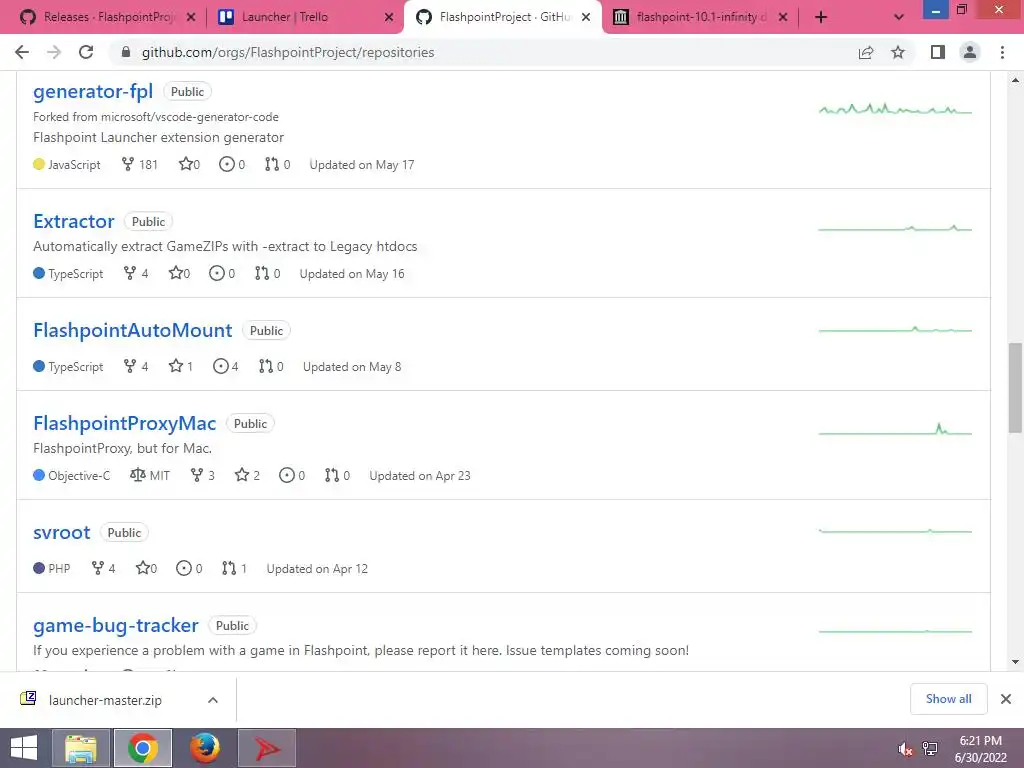The height and width of the screenshot is (768, 1024).
Task: Open a new browser tab
Action: pos(821,17)
